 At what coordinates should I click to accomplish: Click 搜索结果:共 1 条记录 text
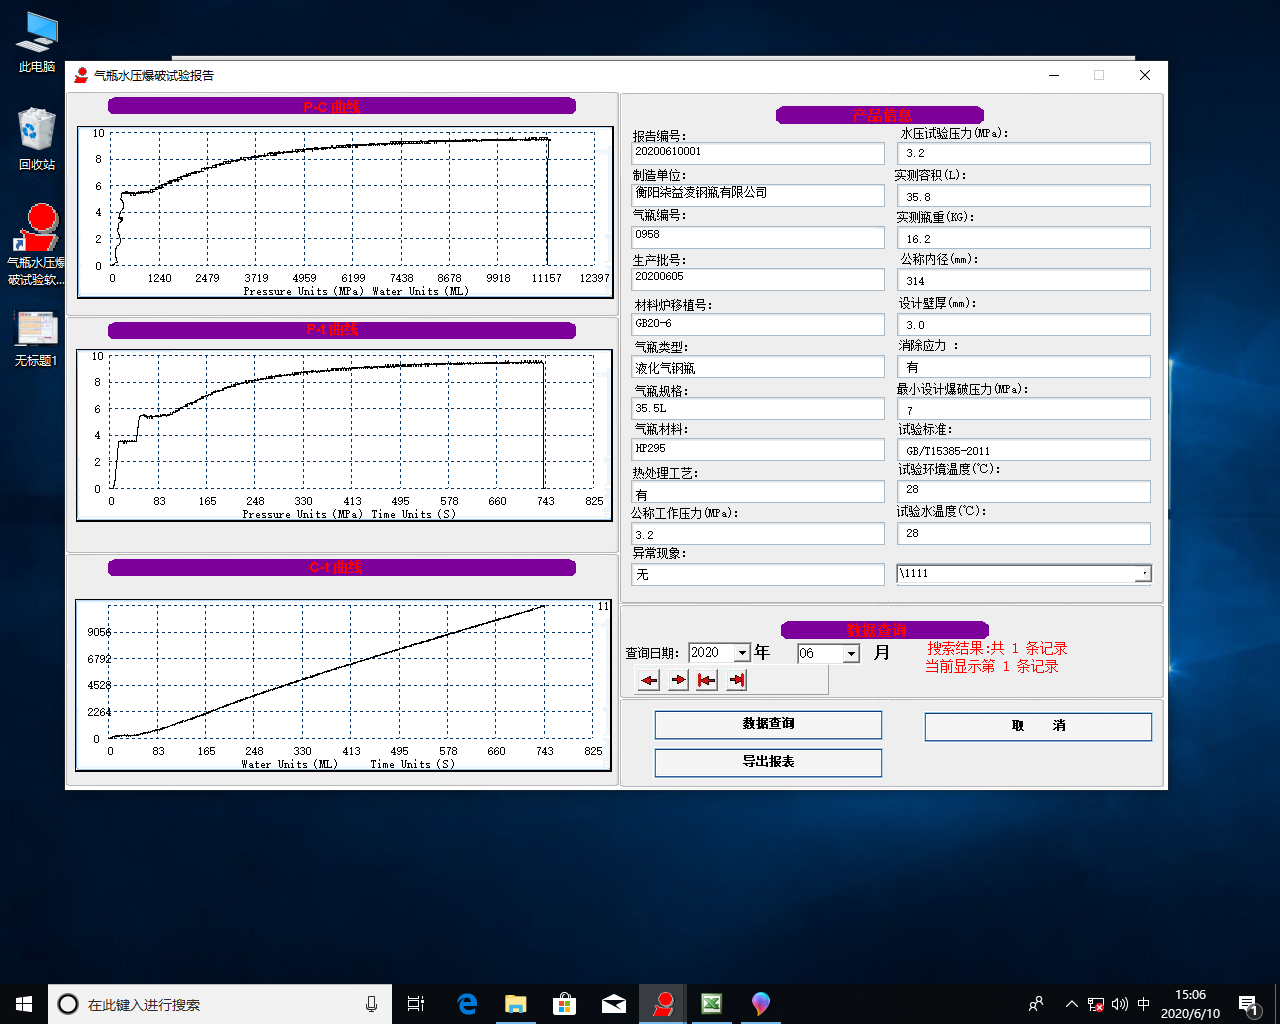click(x=997, y=648)
